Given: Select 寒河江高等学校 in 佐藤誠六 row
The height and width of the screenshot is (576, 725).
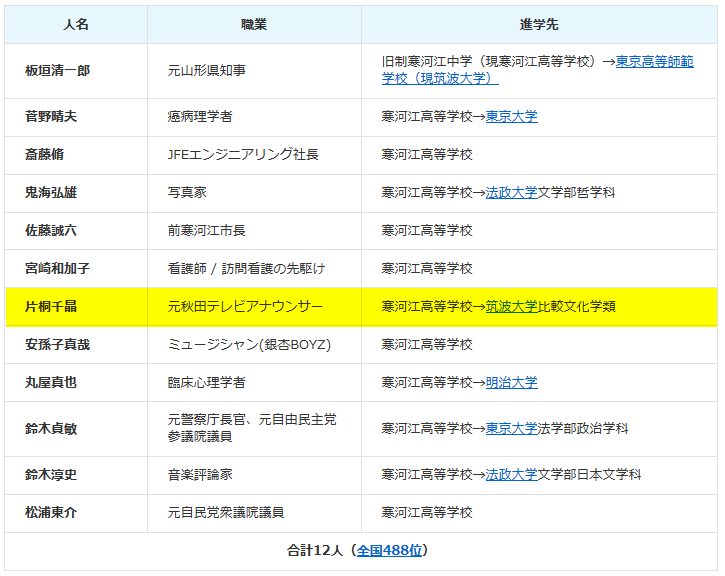Looking at the screenshot, I should pyautogui.click(x=427, y=230).
